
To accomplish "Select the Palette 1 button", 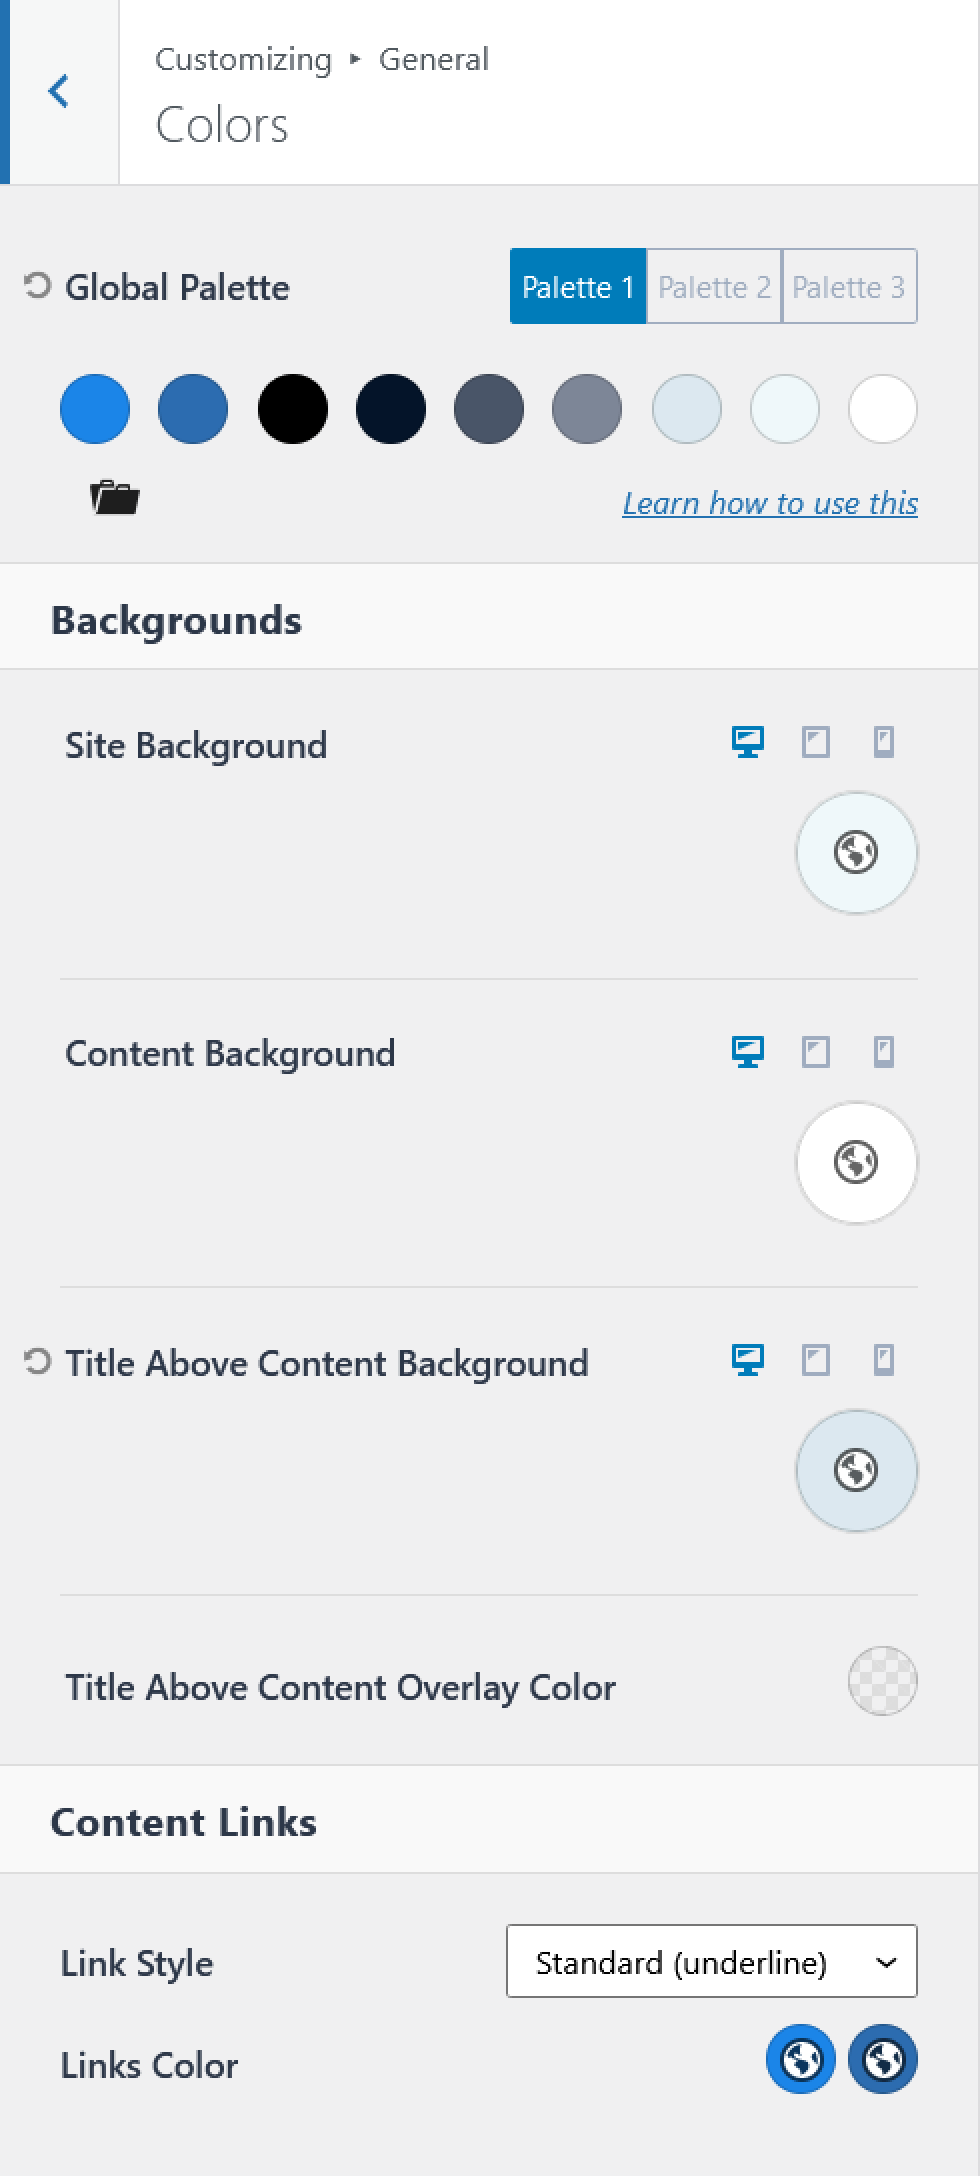I will coord(578,287).
